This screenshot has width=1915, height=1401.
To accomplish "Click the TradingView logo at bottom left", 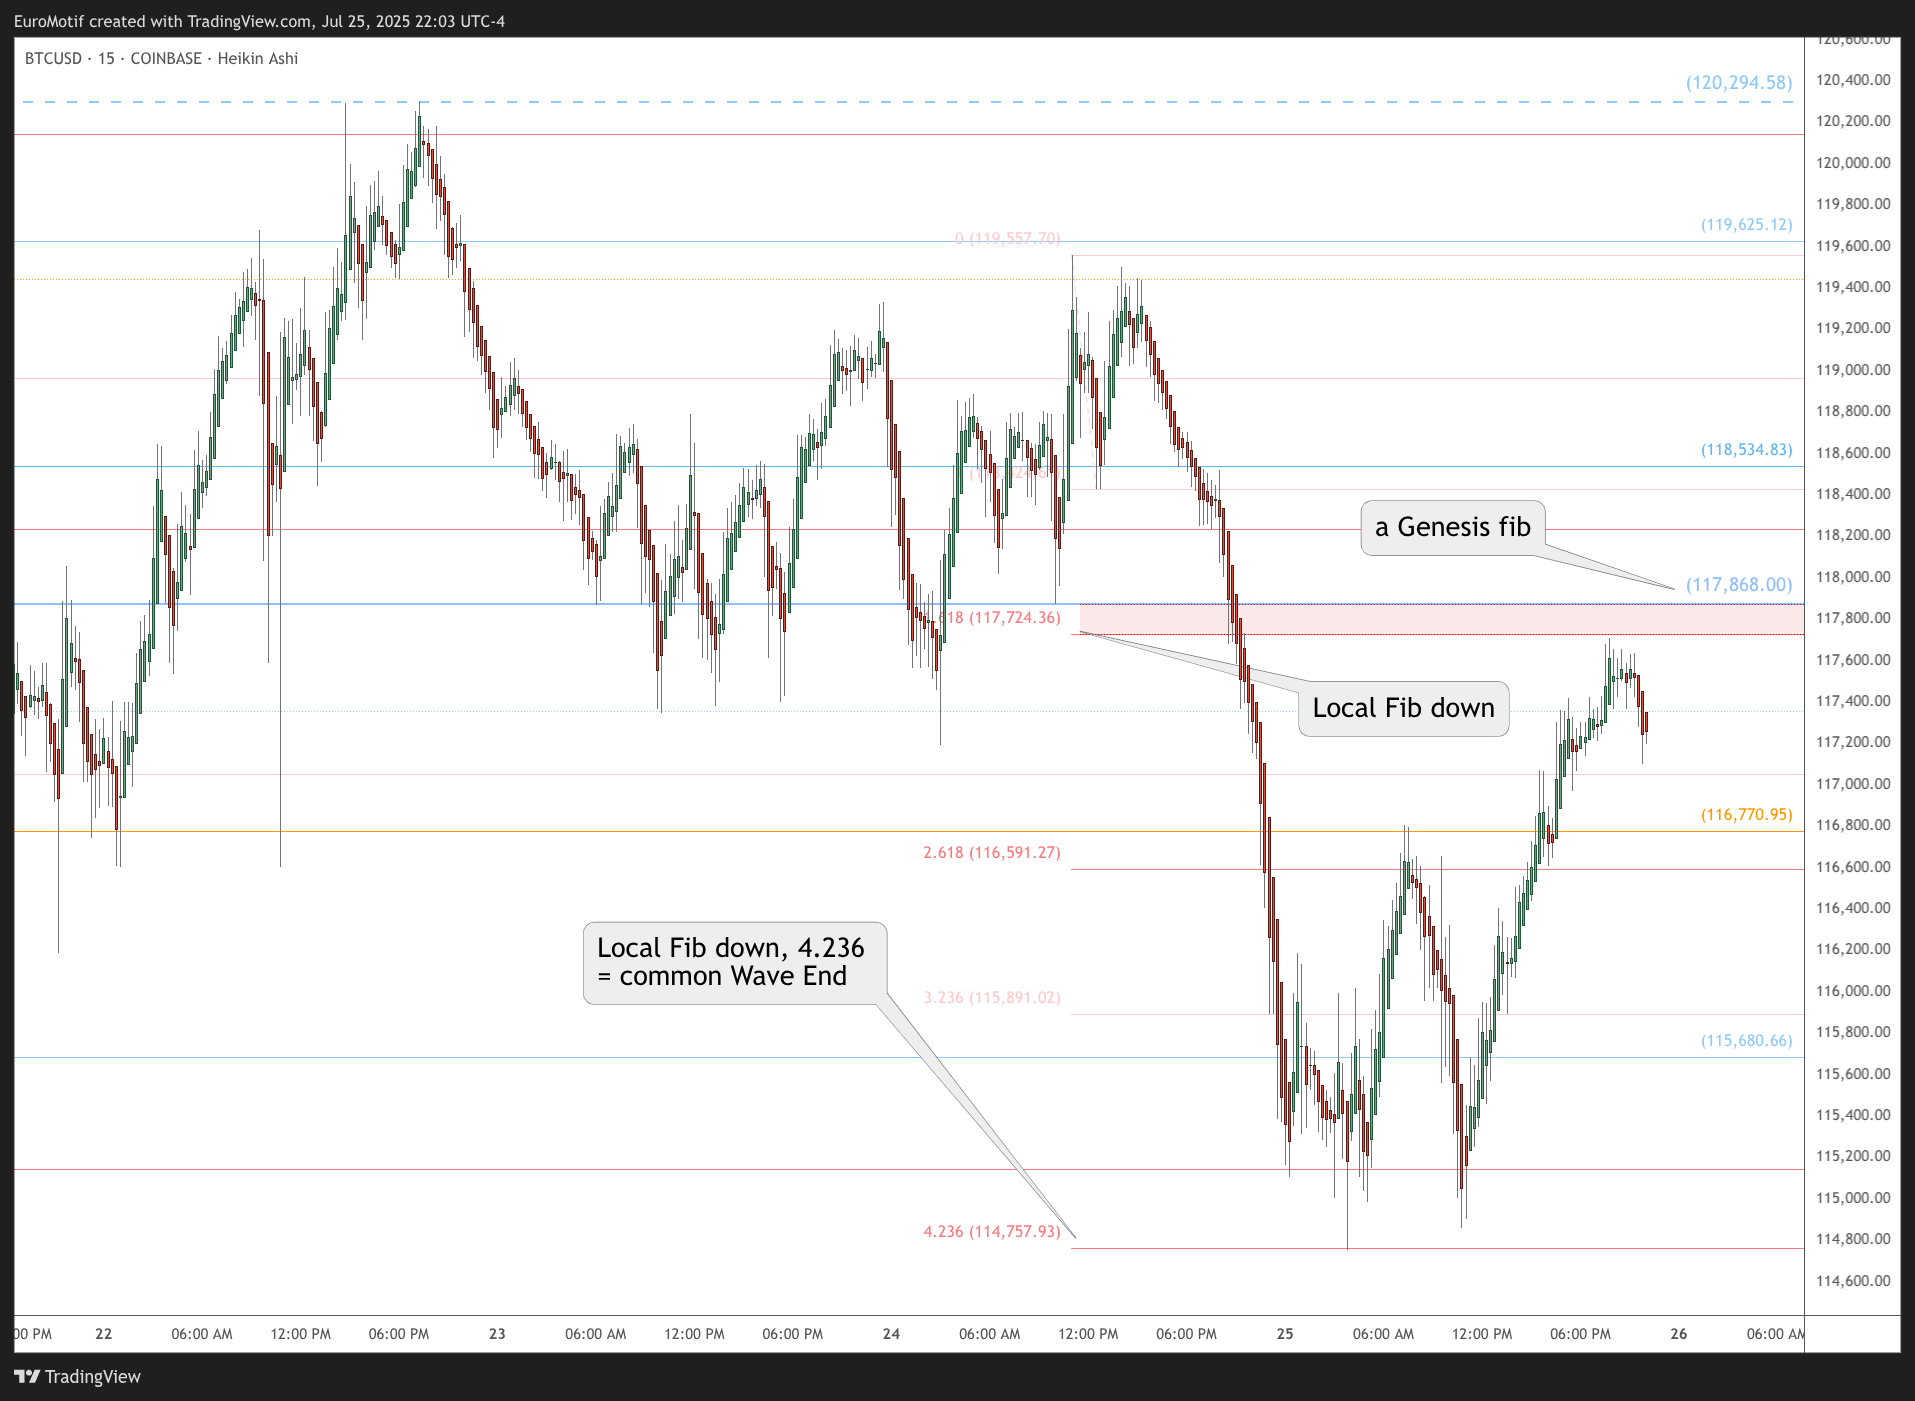I will [77, 1377].
